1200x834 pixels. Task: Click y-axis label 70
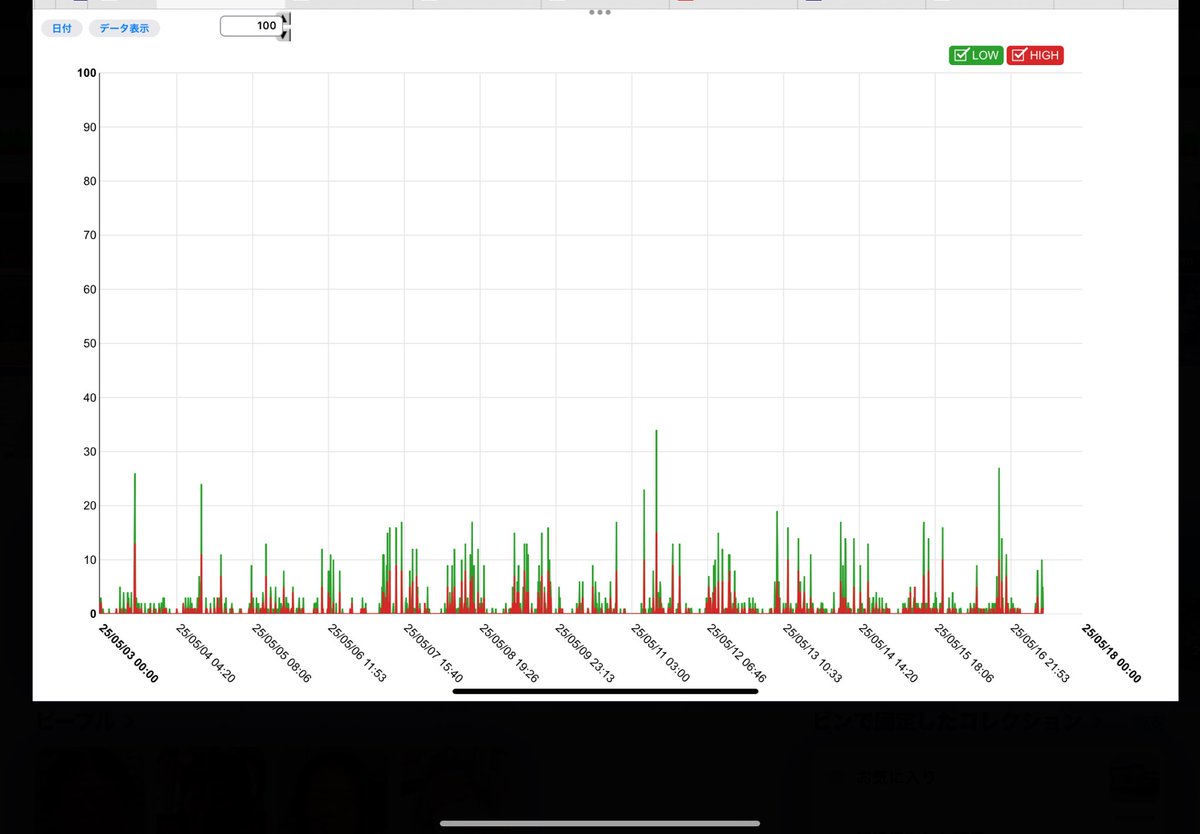click(89, 235)
